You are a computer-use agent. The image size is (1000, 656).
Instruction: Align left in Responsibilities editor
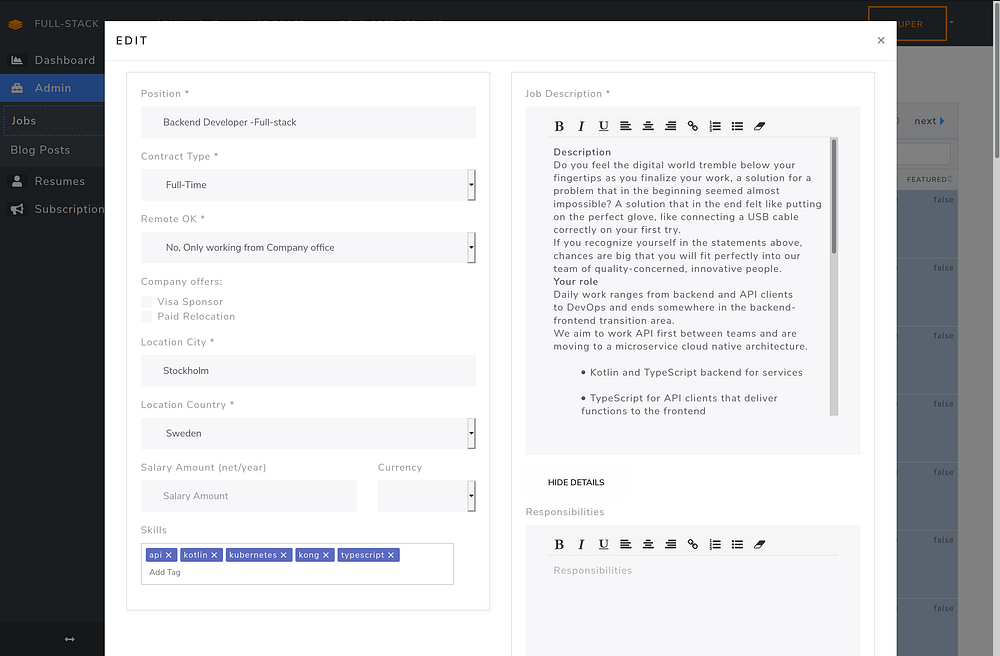coord(626,544)
